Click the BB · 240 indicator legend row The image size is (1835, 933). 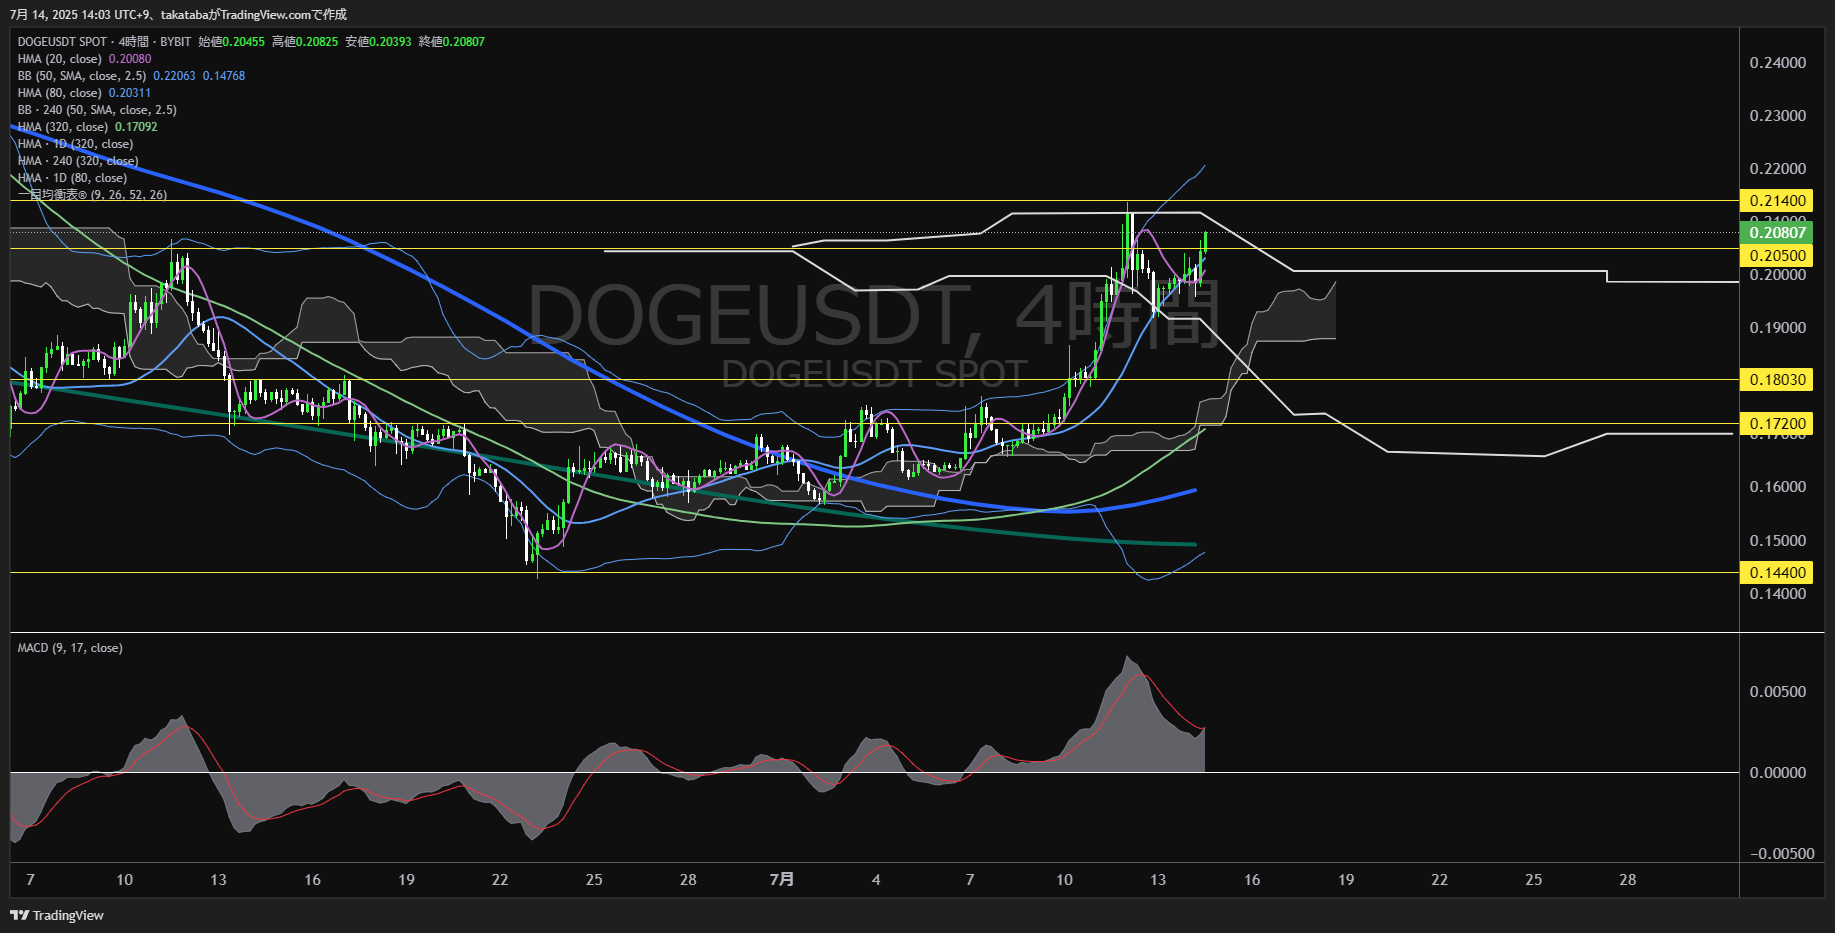point(97,110)
